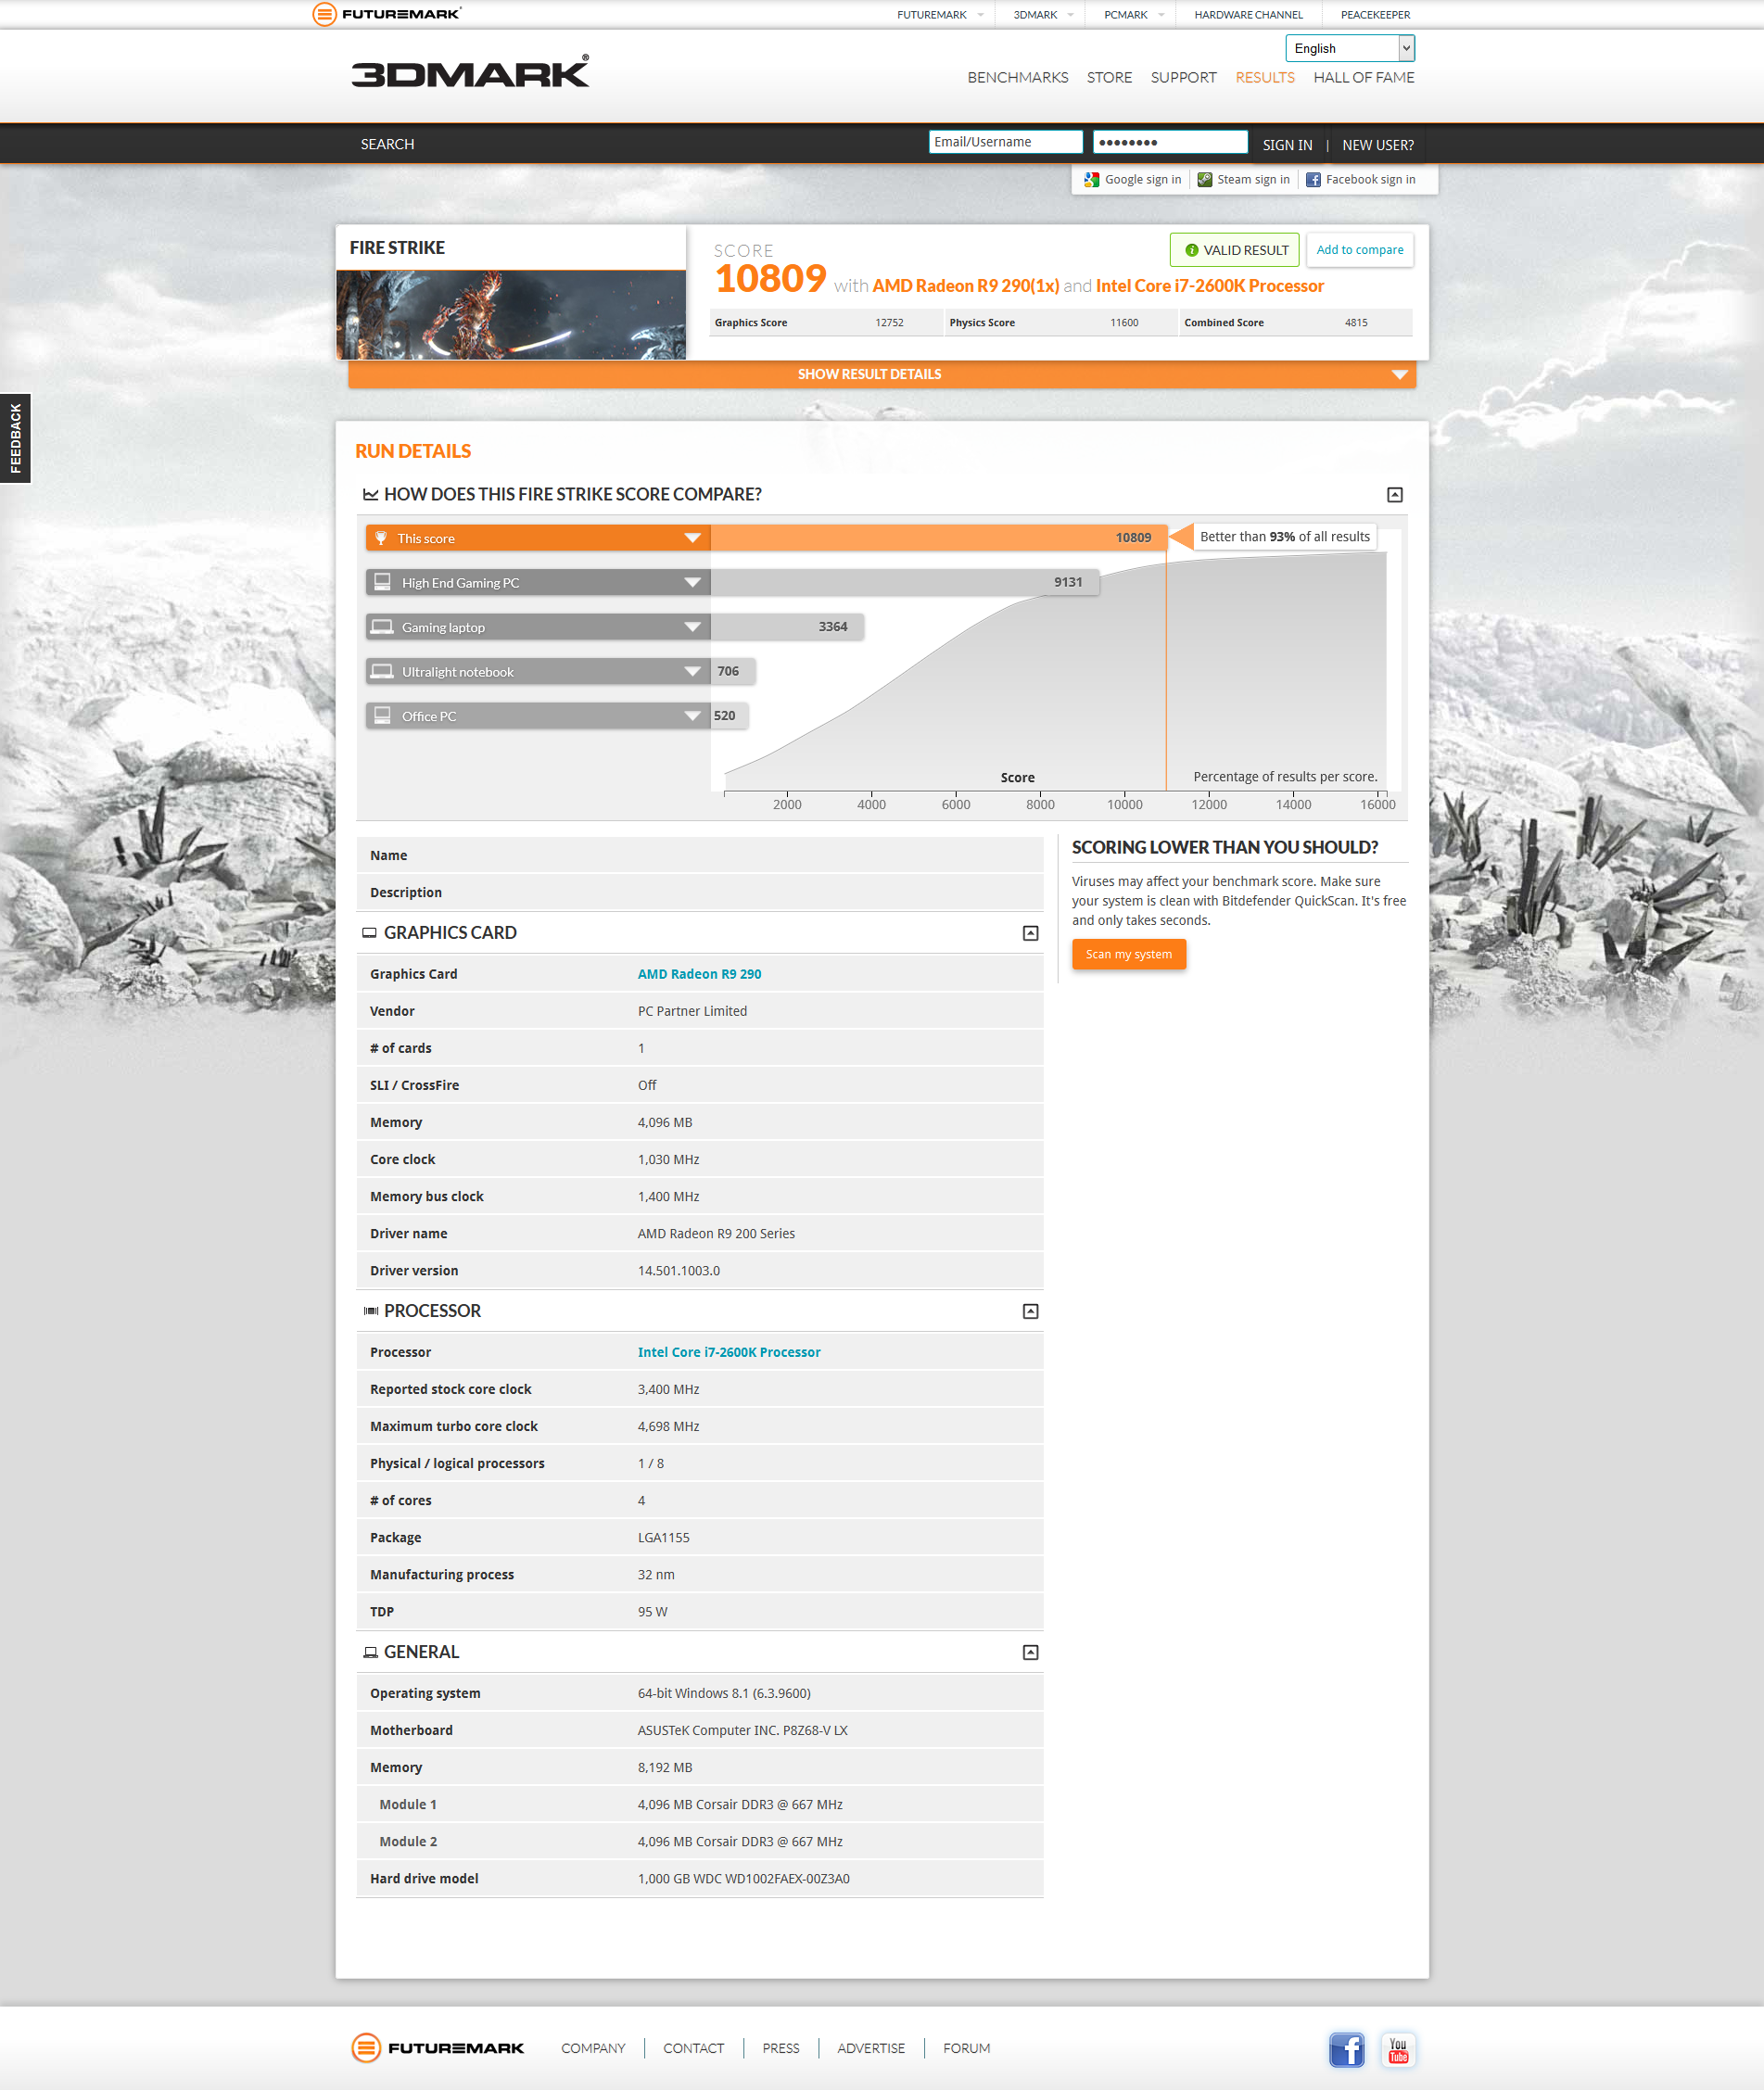Click Add to compare button

click(x=1359, y=250)
